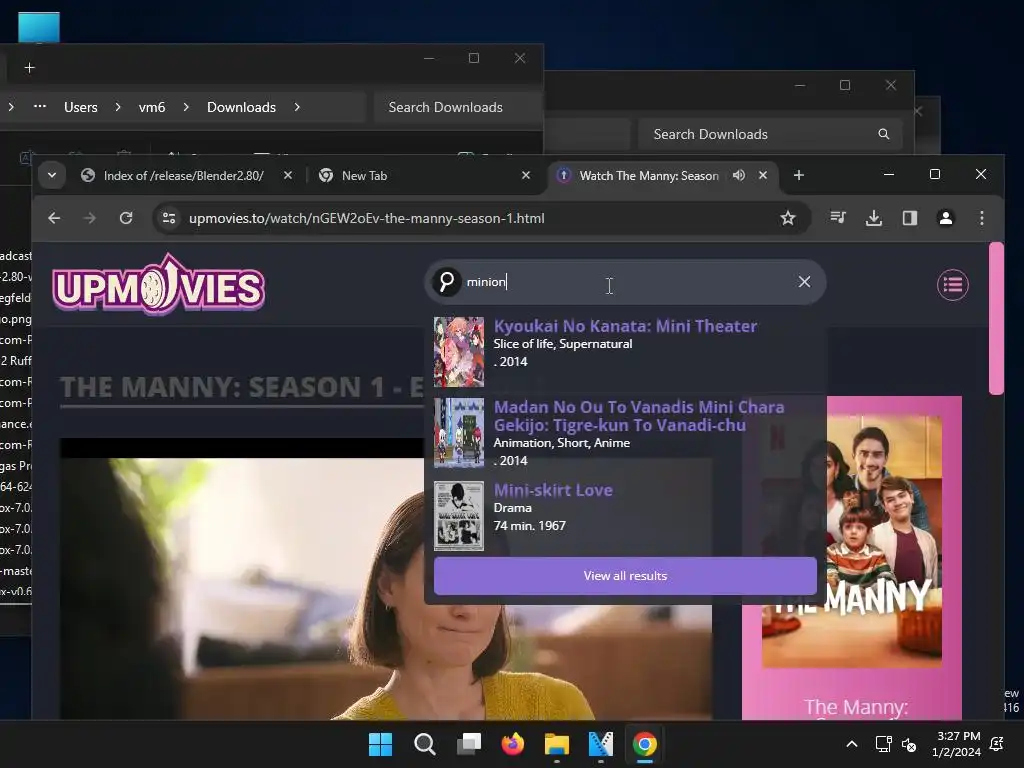Click Downloads in File Explorer breadcrumb
Screen dimensions: 1024x768
pyautogui.click(x=241, y=107)
